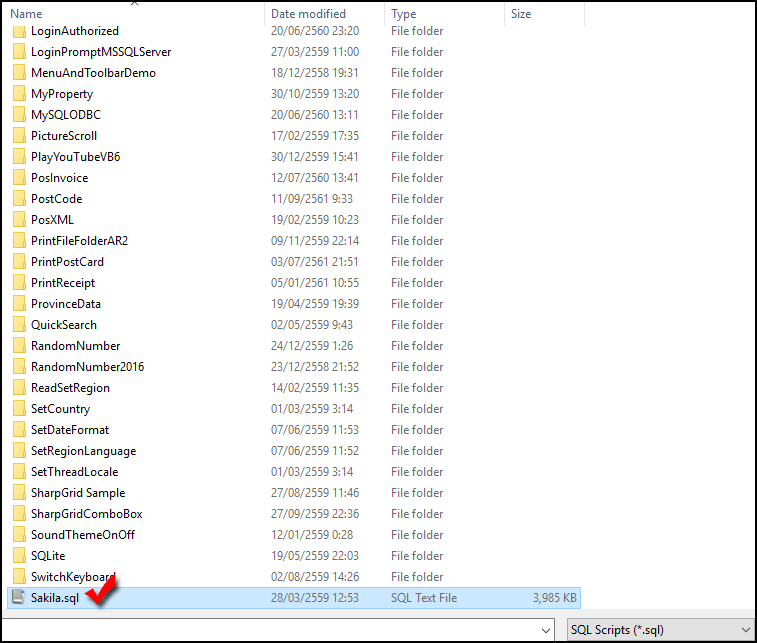
Task: Select the SetThreadLocale folder name
Action: click(x=74, y=472)
